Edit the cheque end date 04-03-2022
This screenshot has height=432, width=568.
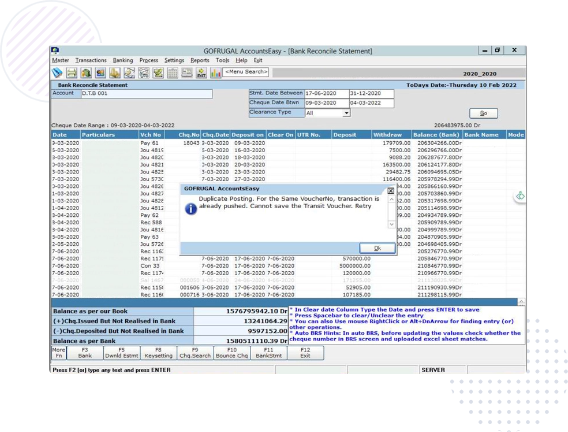[372, 103]
